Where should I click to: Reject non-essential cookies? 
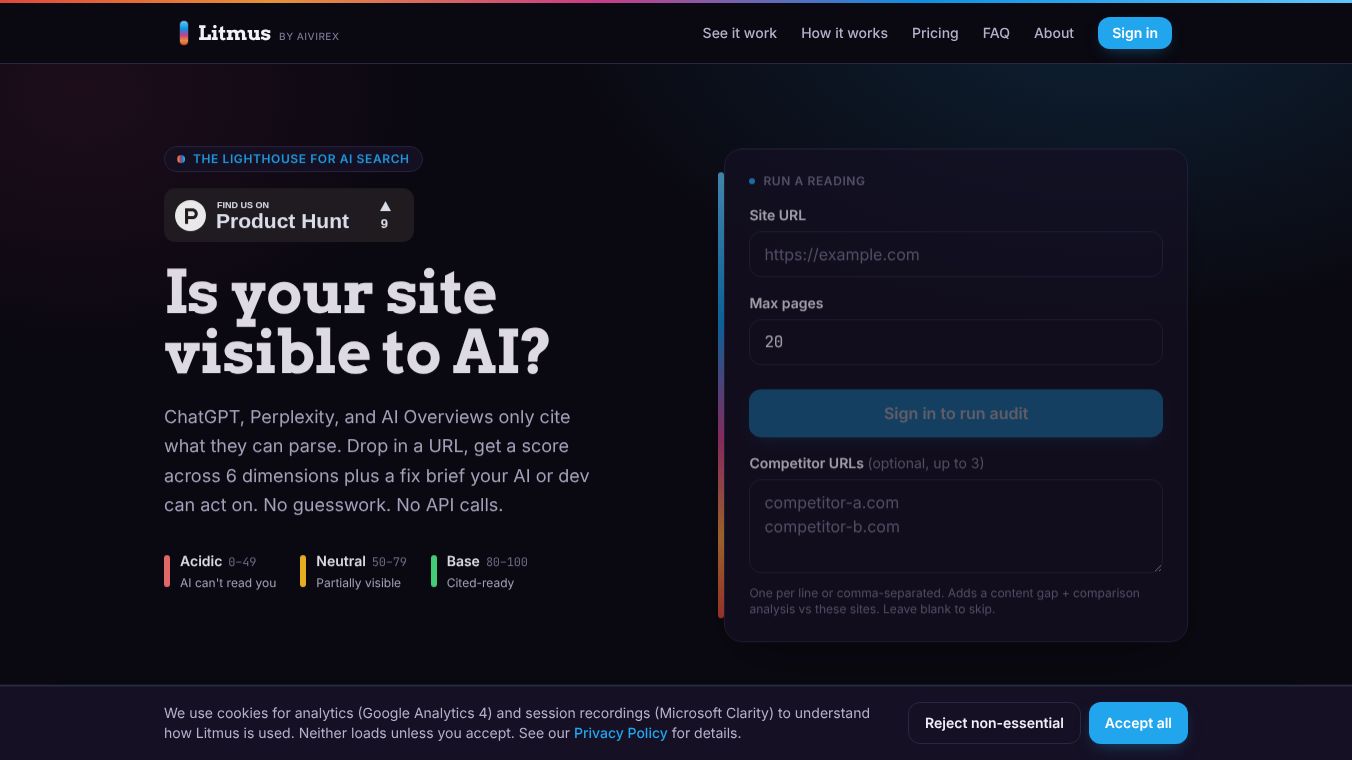click(x=994, y=723)
